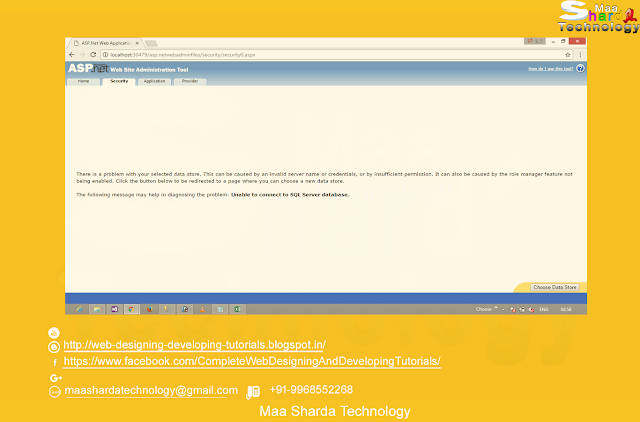The image size is (640, 422).
Task: Open the Application tab
Action: tap(154, 81)
